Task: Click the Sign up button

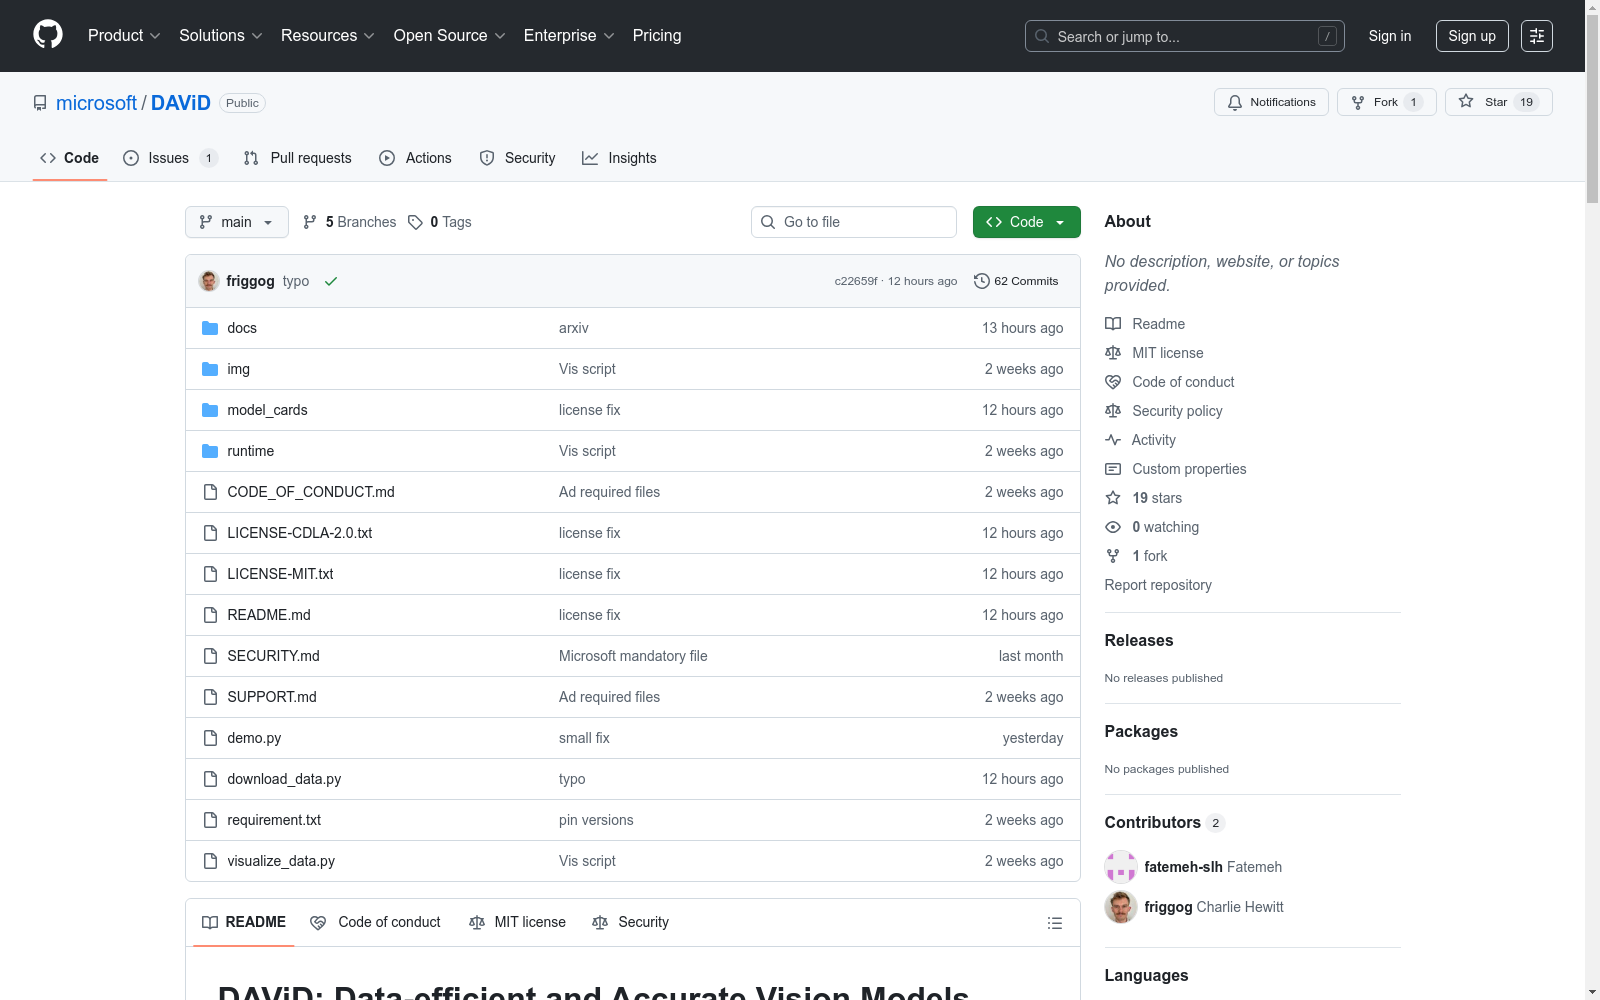Action: pyautogui.click(x=1472, y=36)
